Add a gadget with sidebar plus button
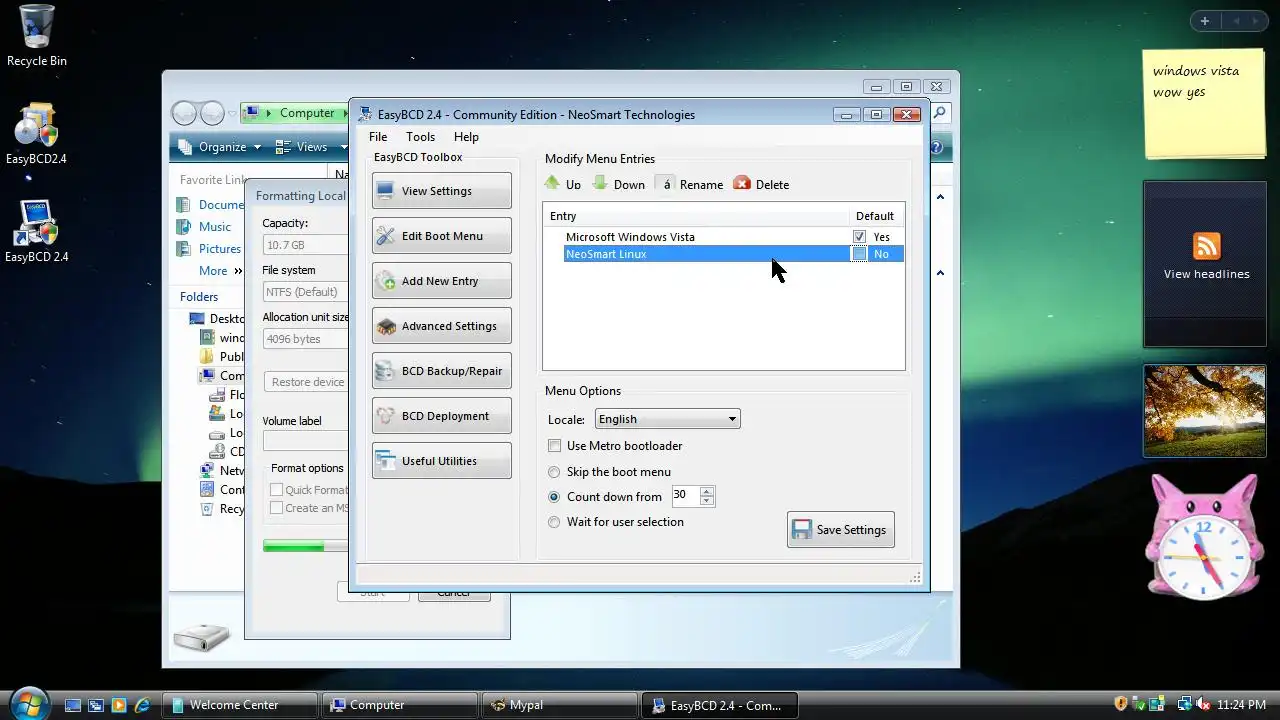1280x720 pixels. coord(1205,21)
